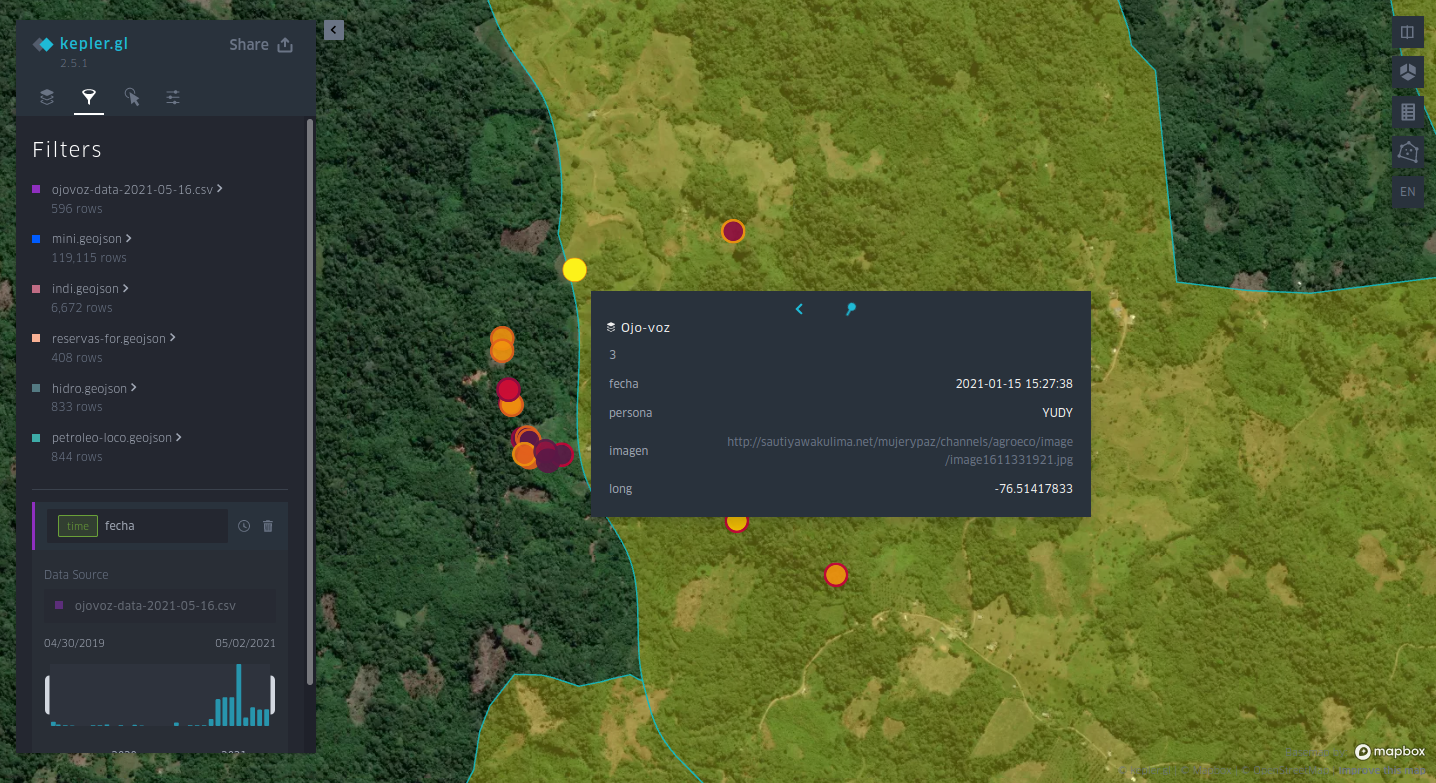Open Data Source ojovoz-data dropdown

click(x=160, y=606)
